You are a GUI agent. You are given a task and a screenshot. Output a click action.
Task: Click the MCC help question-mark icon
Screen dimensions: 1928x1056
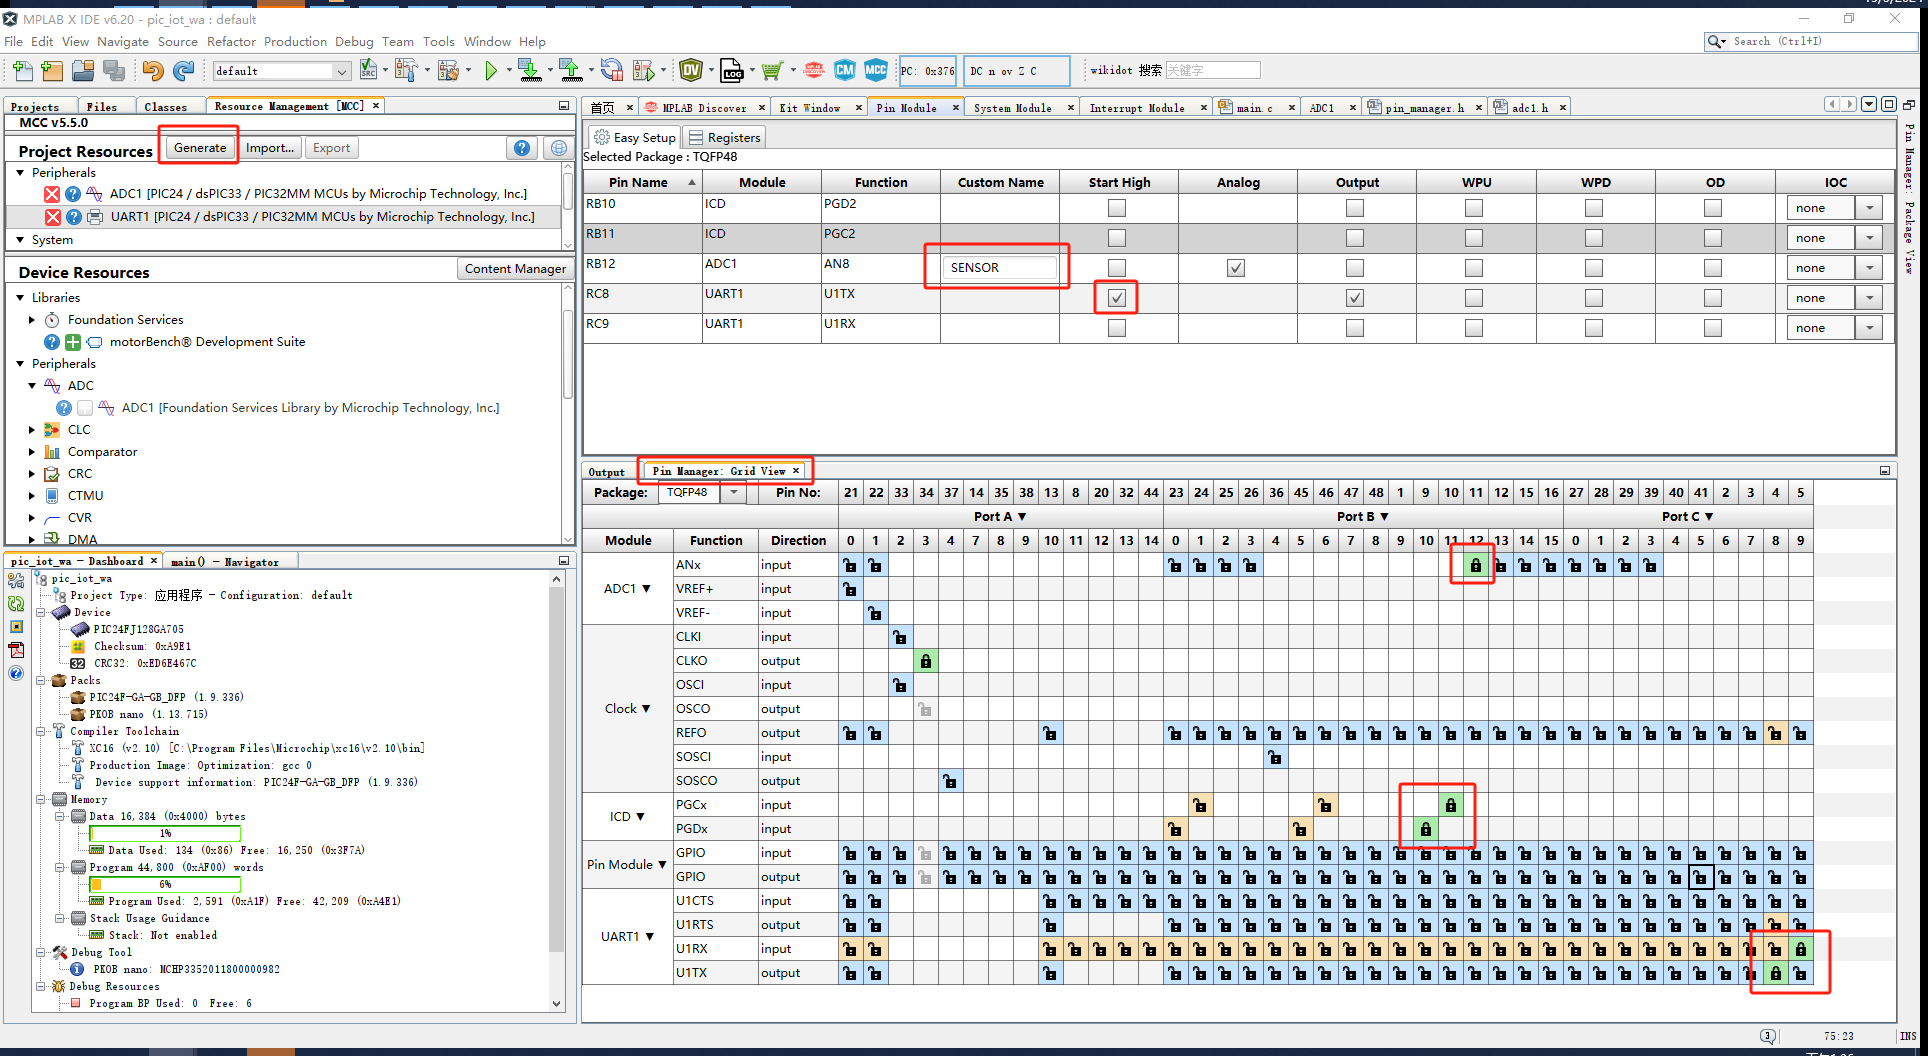point(522,148)
